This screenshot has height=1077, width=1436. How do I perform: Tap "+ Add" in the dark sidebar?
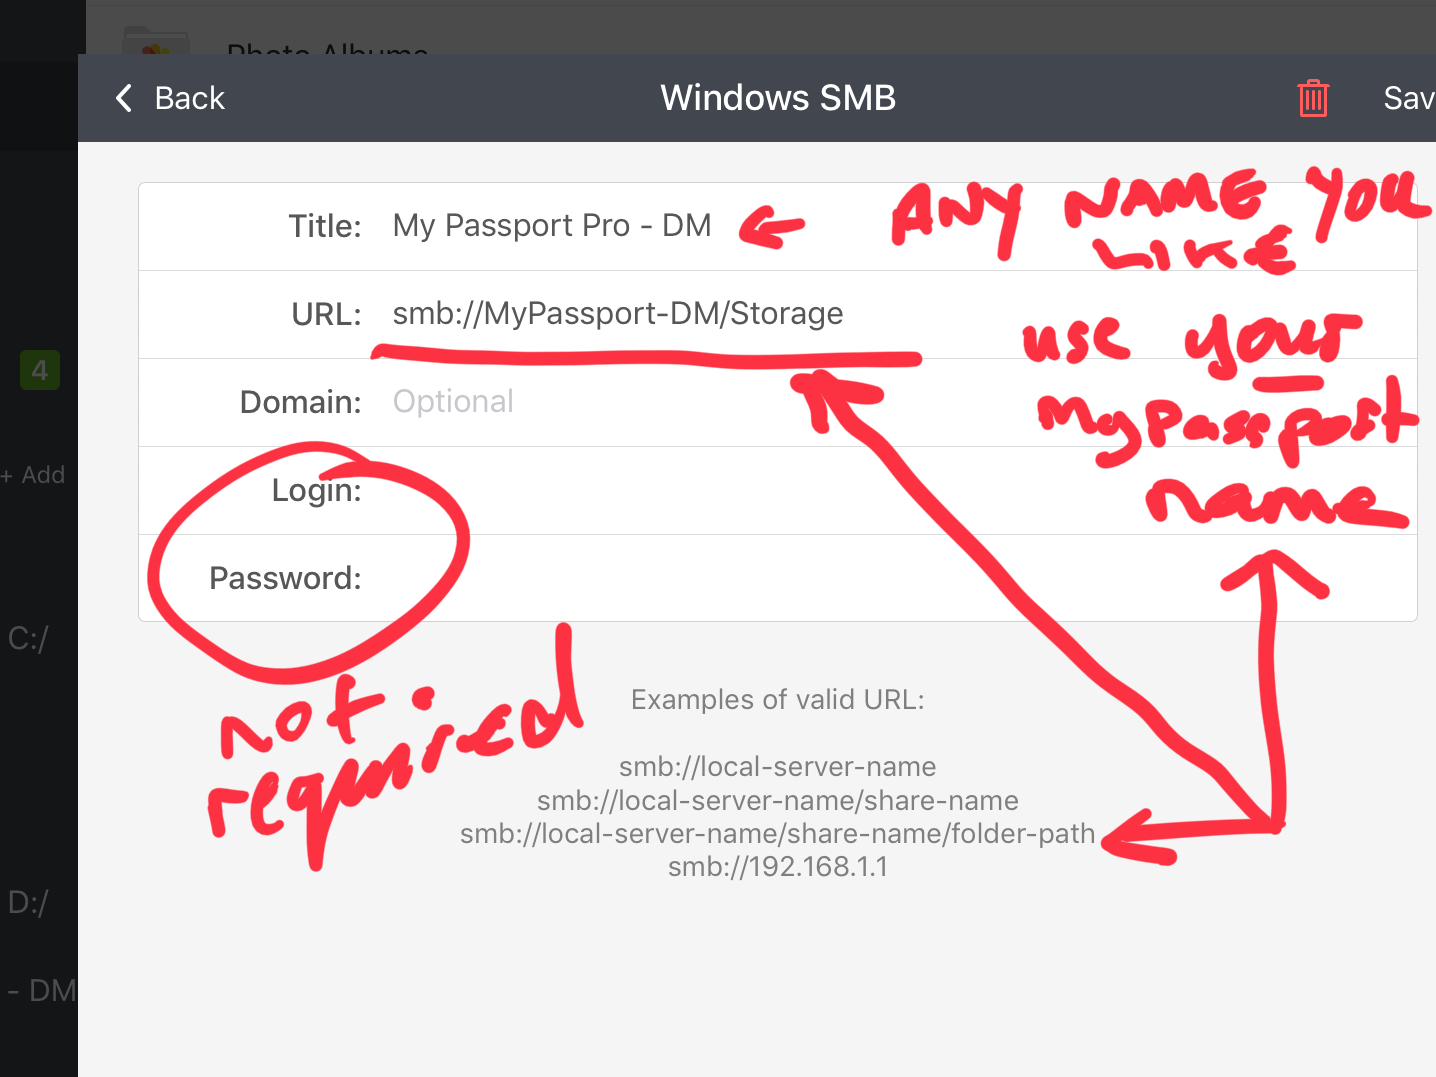click(33, 475)
